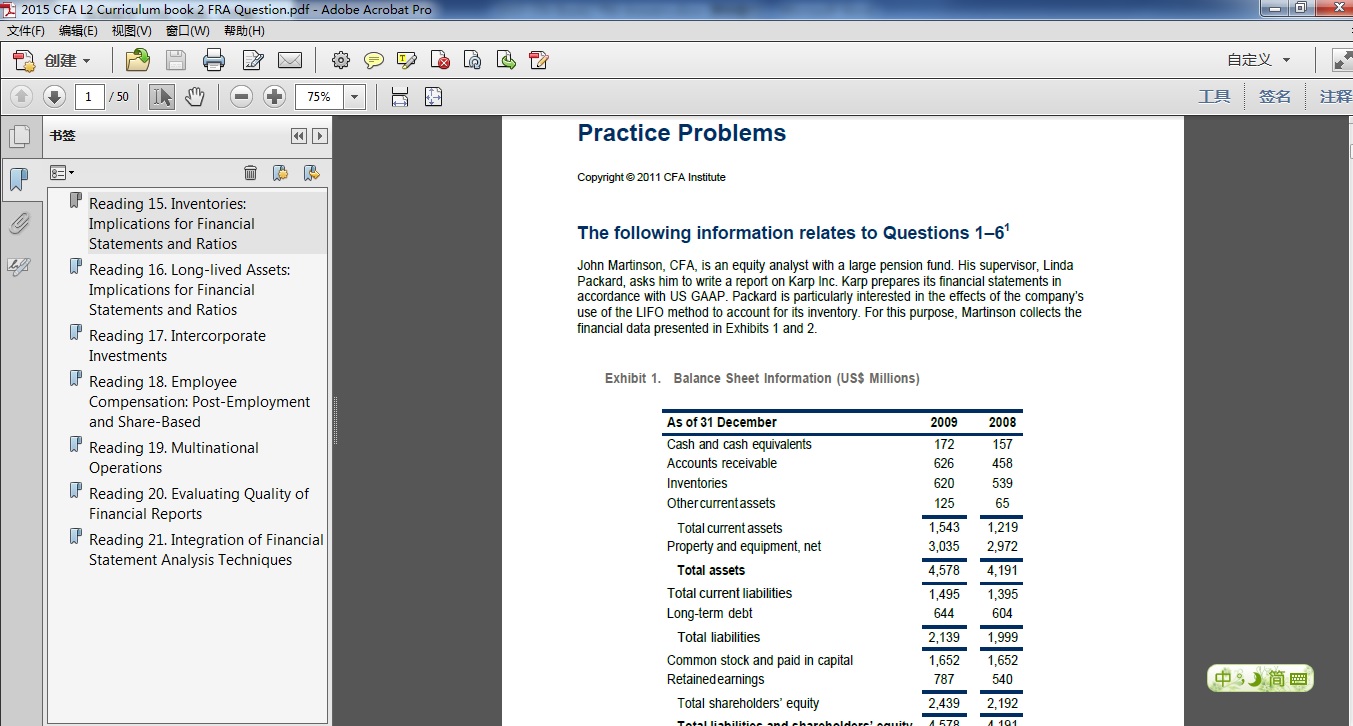Click 'Retained earnings' row label in table
This screenshot has width=1353, height=726.
[715, 679]
